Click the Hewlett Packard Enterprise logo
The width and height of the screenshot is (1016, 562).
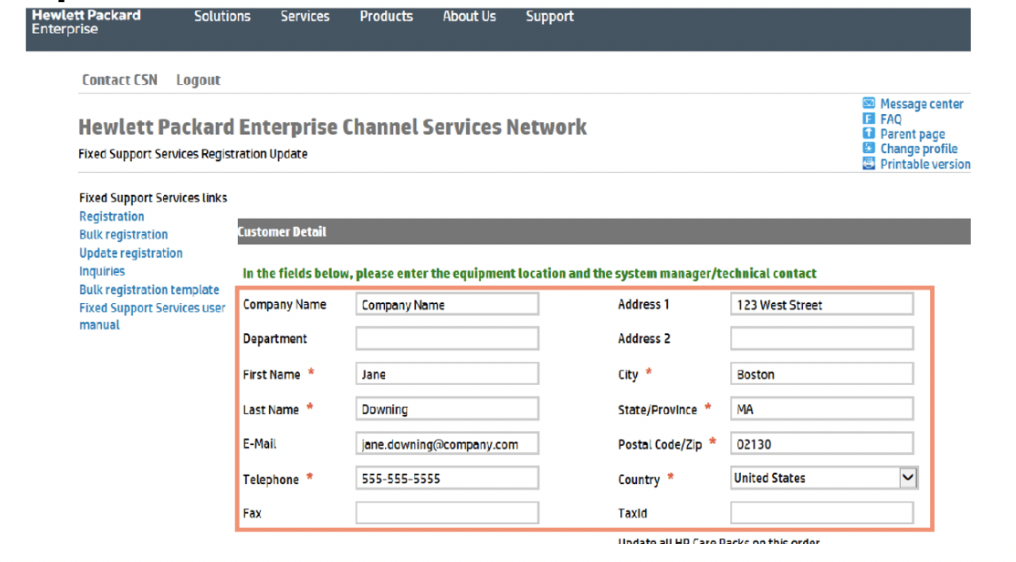point(86,22)
